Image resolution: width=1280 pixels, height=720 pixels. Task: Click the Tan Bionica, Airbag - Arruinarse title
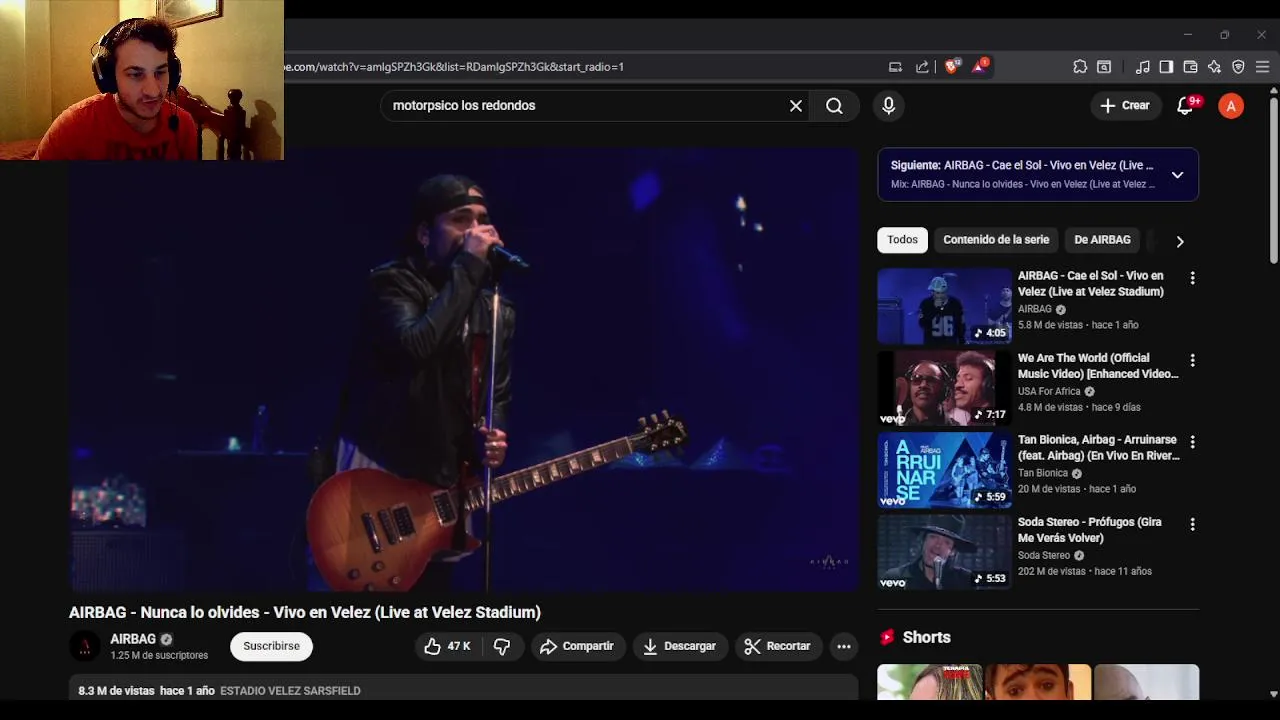point(1099,448)
